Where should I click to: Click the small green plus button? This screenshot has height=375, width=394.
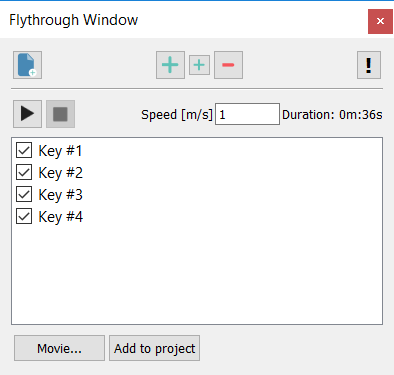[x=199, y=65]
